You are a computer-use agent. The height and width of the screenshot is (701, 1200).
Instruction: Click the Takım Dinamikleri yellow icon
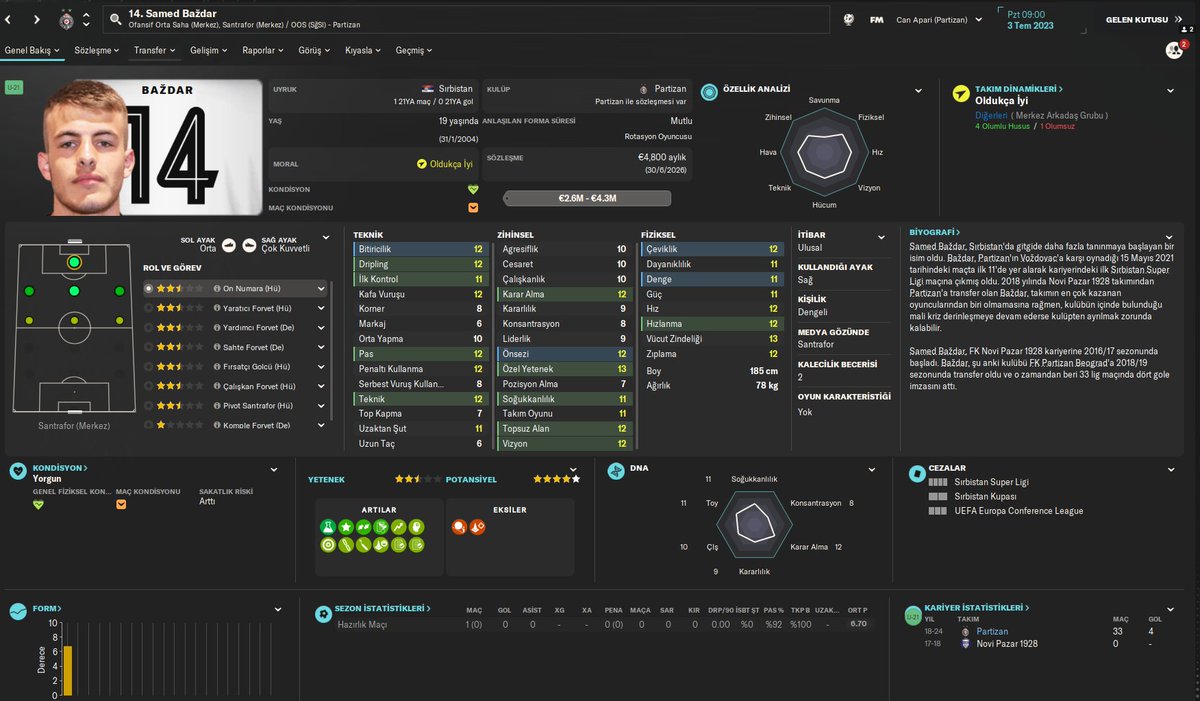pyautogui.click(x=961, y=93)
